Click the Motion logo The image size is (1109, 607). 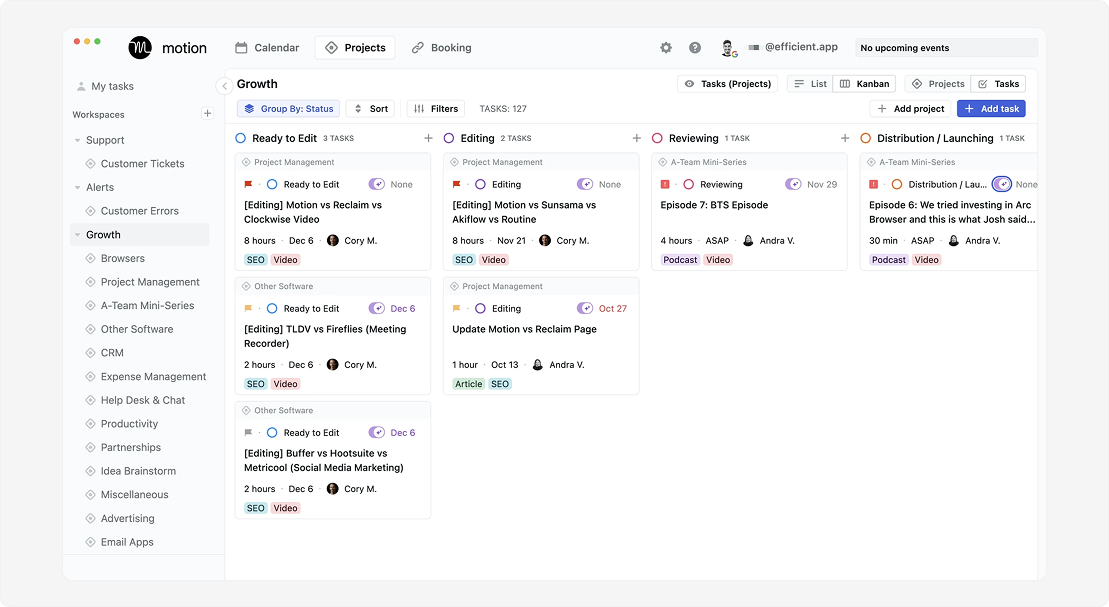140,47
